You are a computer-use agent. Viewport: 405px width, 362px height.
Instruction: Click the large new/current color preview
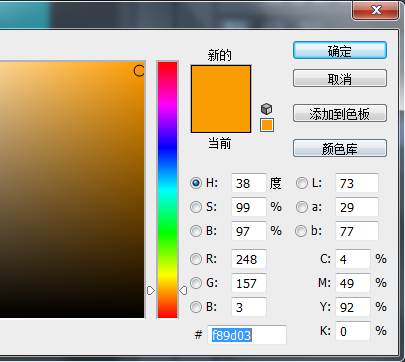pyautogui.click(x=221, y=99)
